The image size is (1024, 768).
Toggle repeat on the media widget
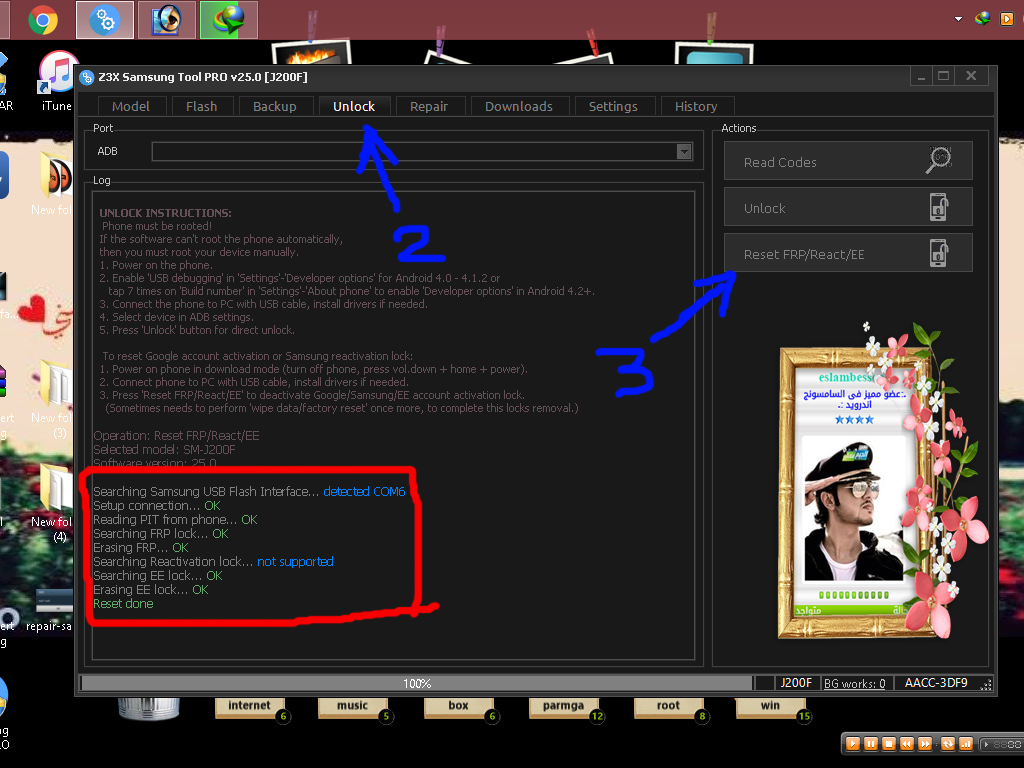pyautogui.click(x=948, y=744)
